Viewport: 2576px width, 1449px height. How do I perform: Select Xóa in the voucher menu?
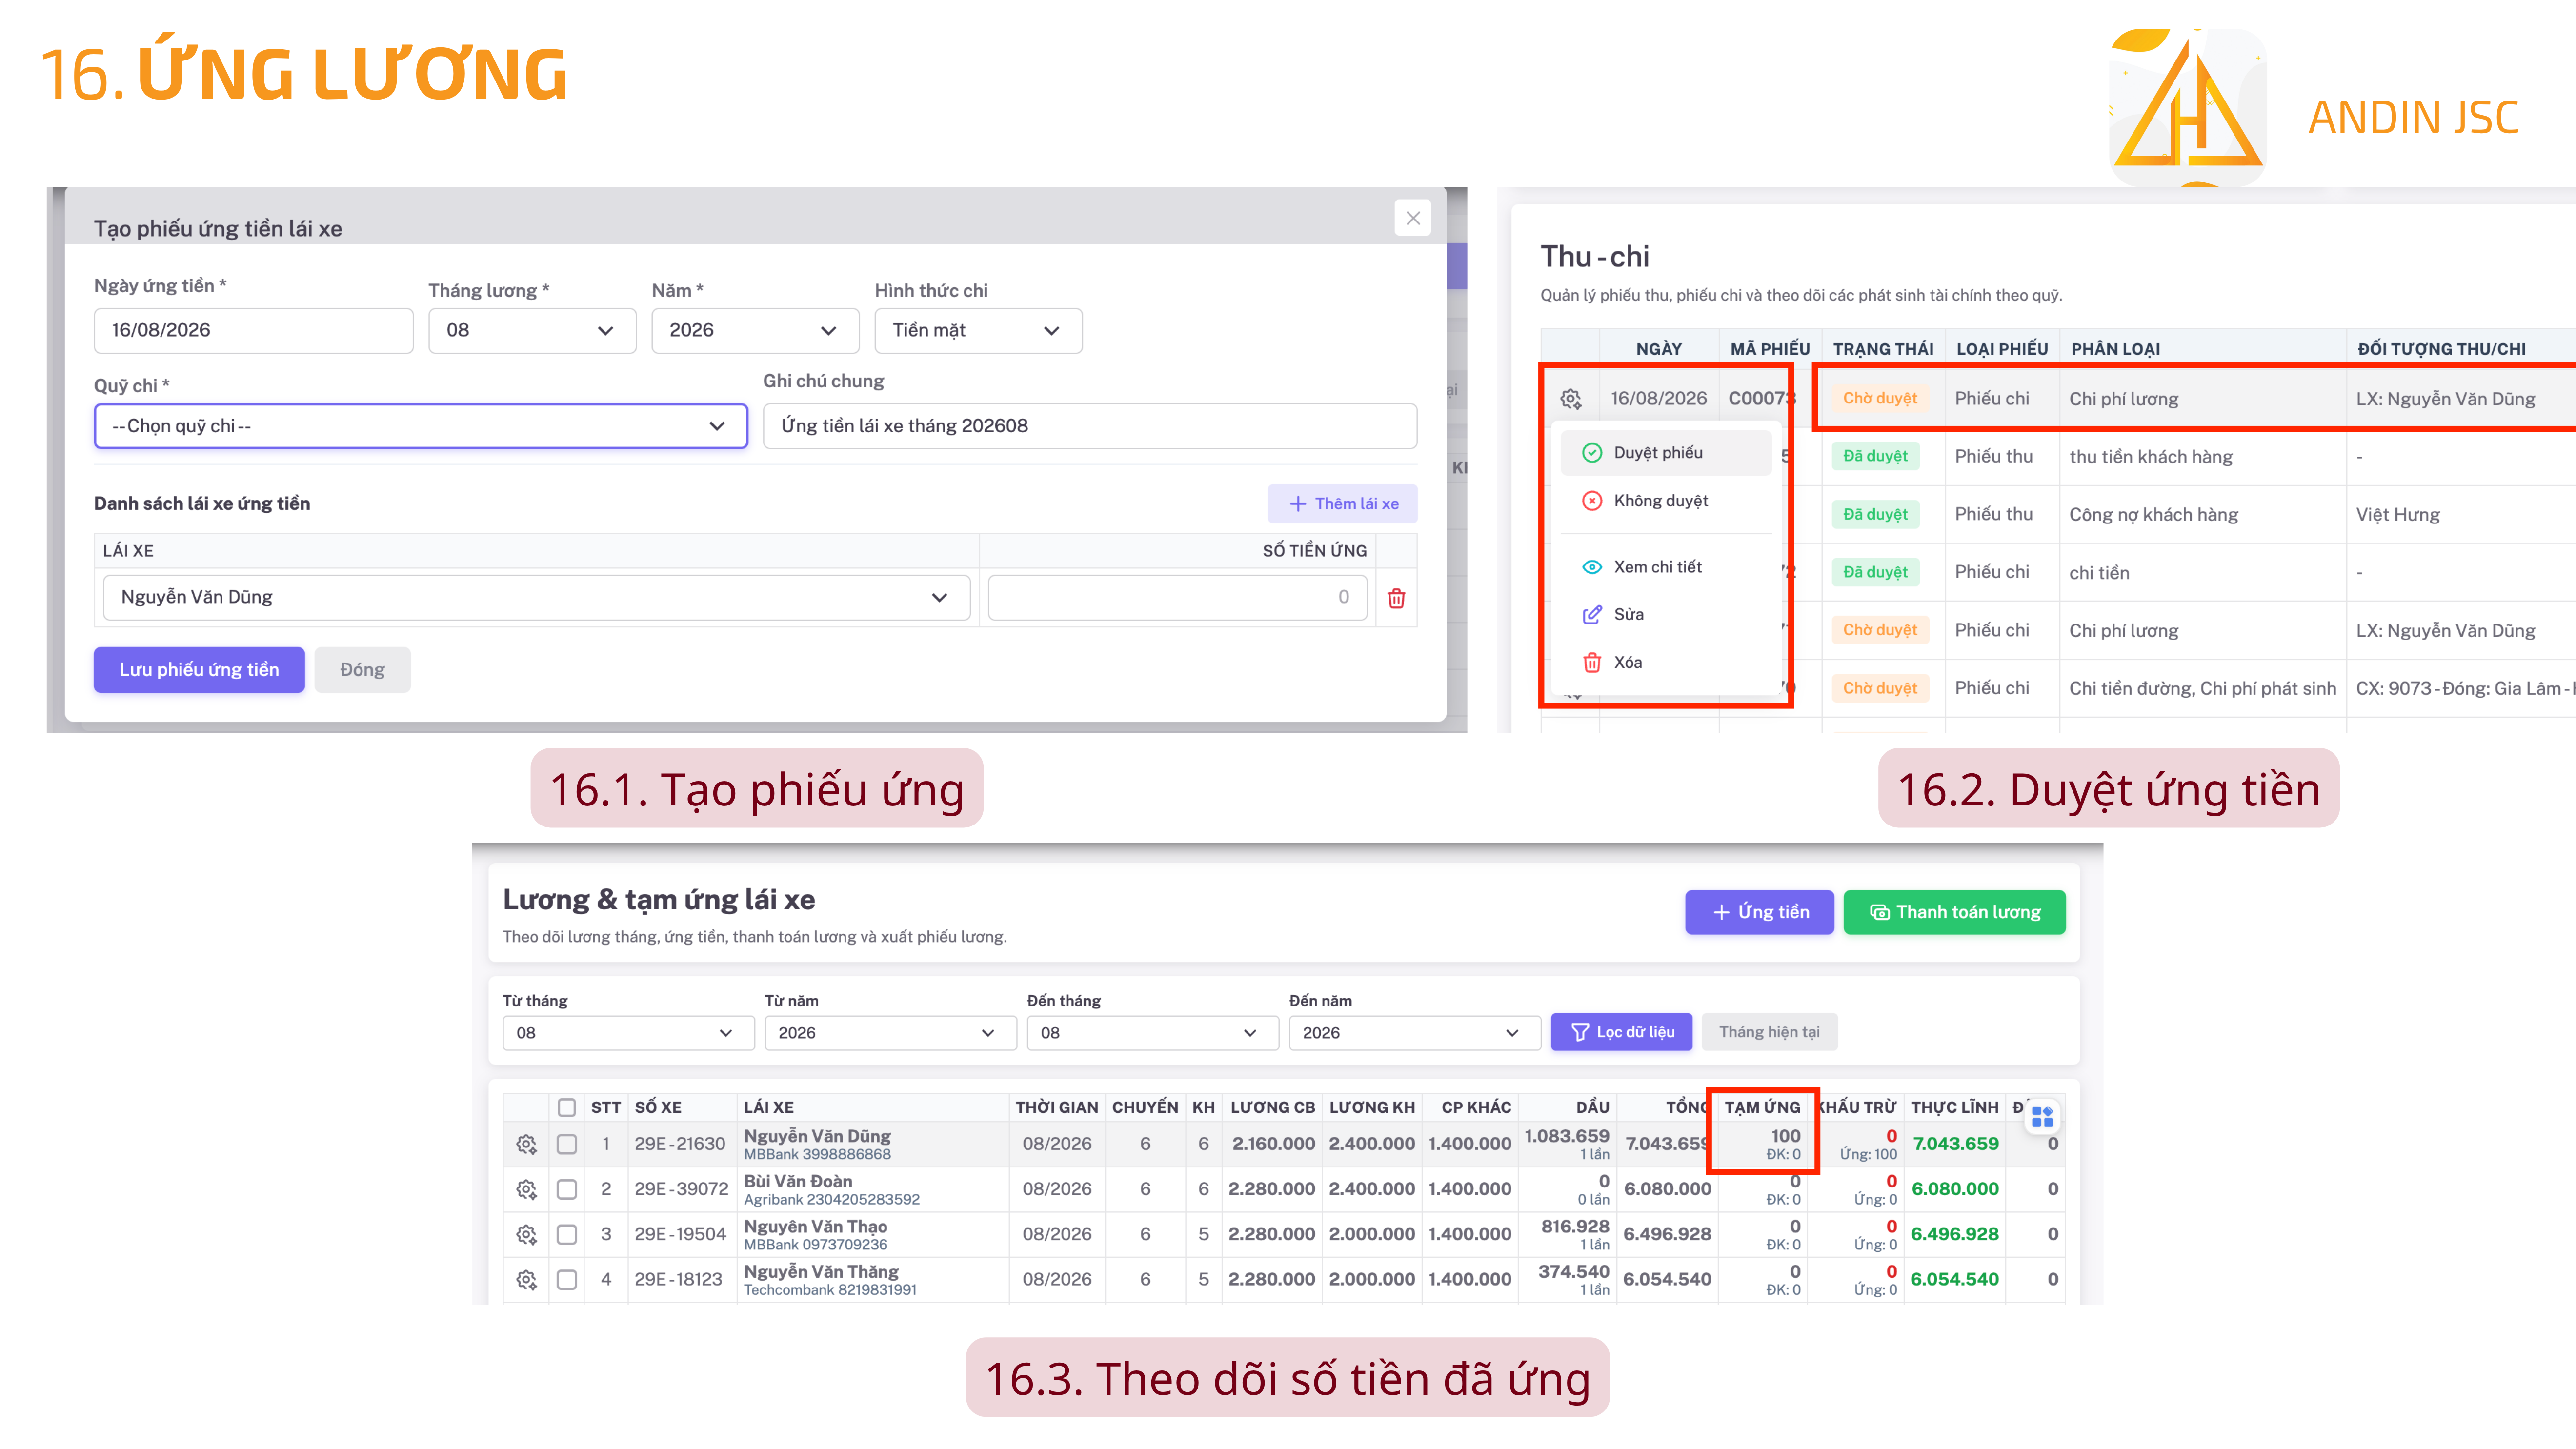click(x=1665, y=663)
